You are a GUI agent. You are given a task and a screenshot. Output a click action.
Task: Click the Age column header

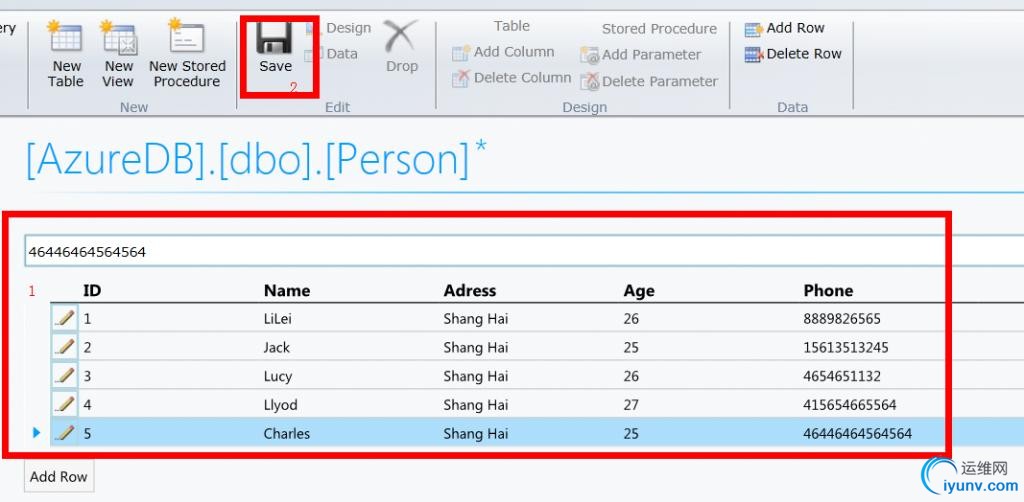(x=639, y=291)
